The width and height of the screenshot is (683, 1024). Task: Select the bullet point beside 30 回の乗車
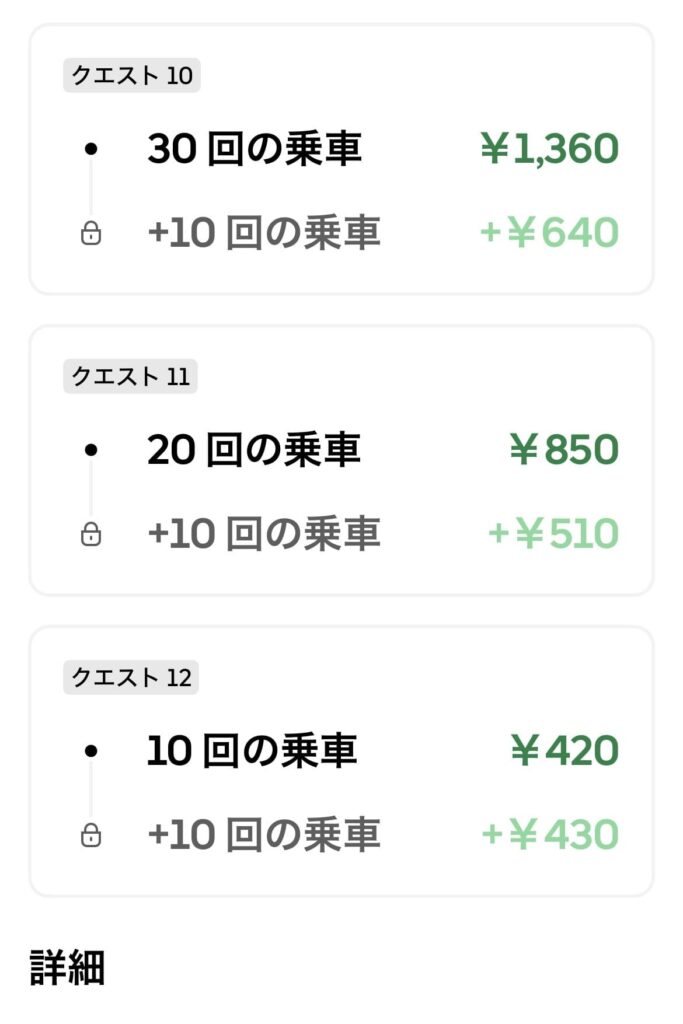(93, 148)
